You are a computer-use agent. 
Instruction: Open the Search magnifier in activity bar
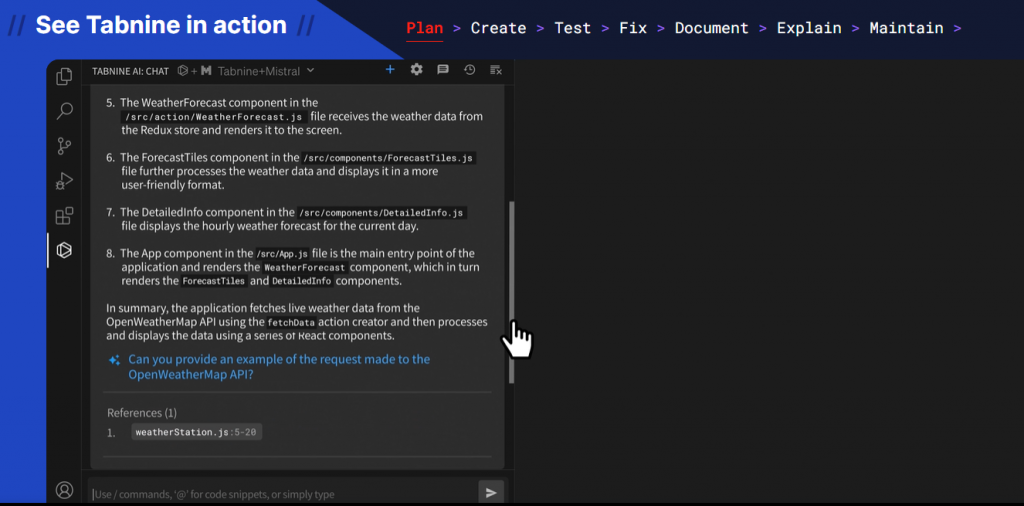64,111
